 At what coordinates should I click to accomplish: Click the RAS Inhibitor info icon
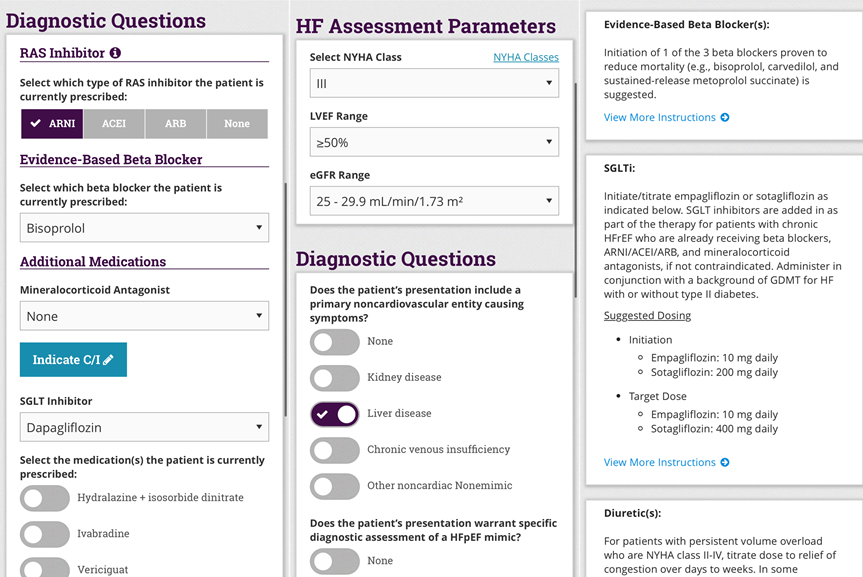click(x=115, y=53)
